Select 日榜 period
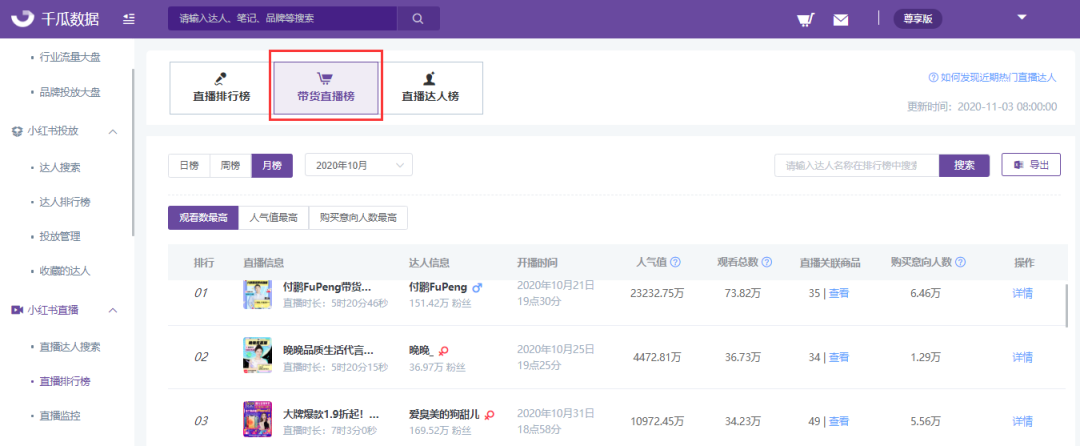 click(x=189, y=166)
